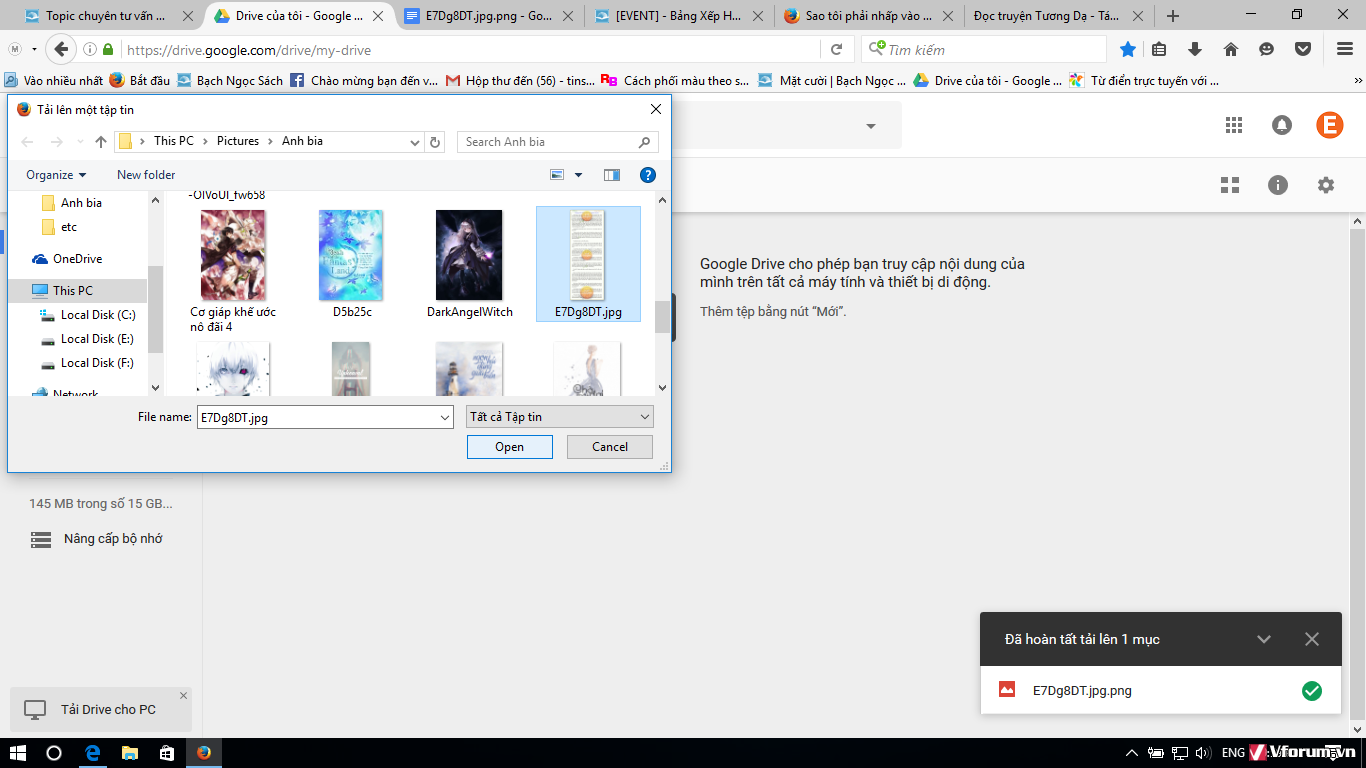Click the Open button
Screen dimensions: 1366x768
coord(509,447)
